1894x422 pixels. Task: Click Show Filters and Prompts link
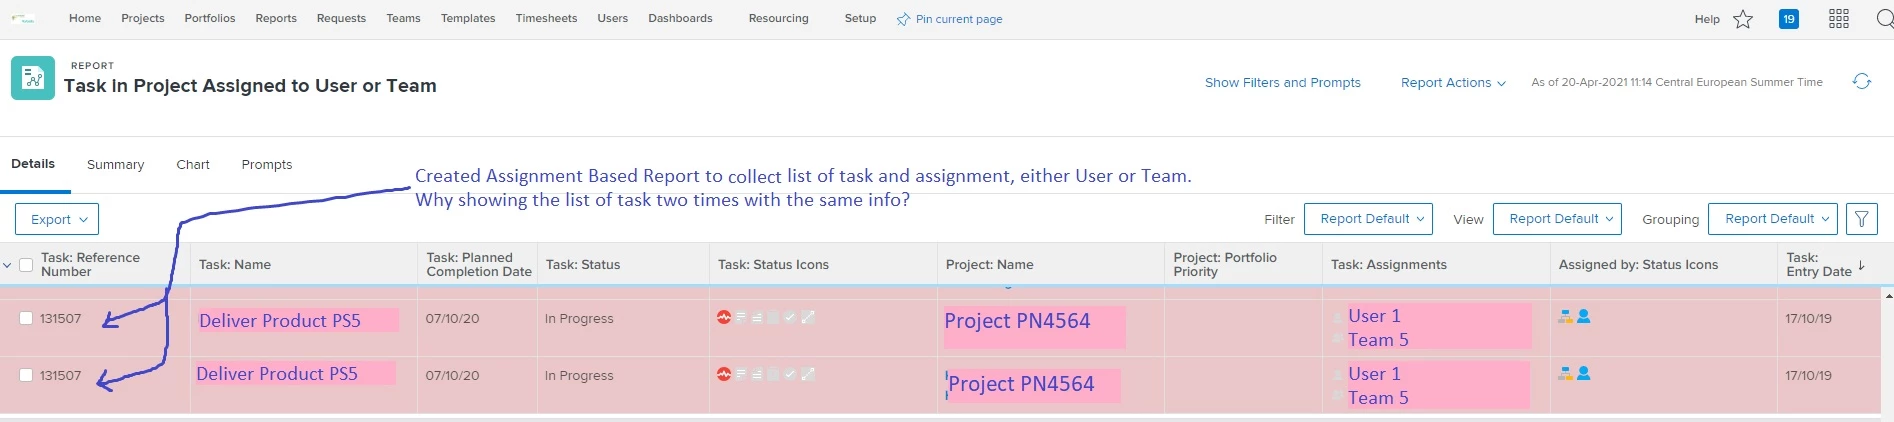(x=1282, y=82)
